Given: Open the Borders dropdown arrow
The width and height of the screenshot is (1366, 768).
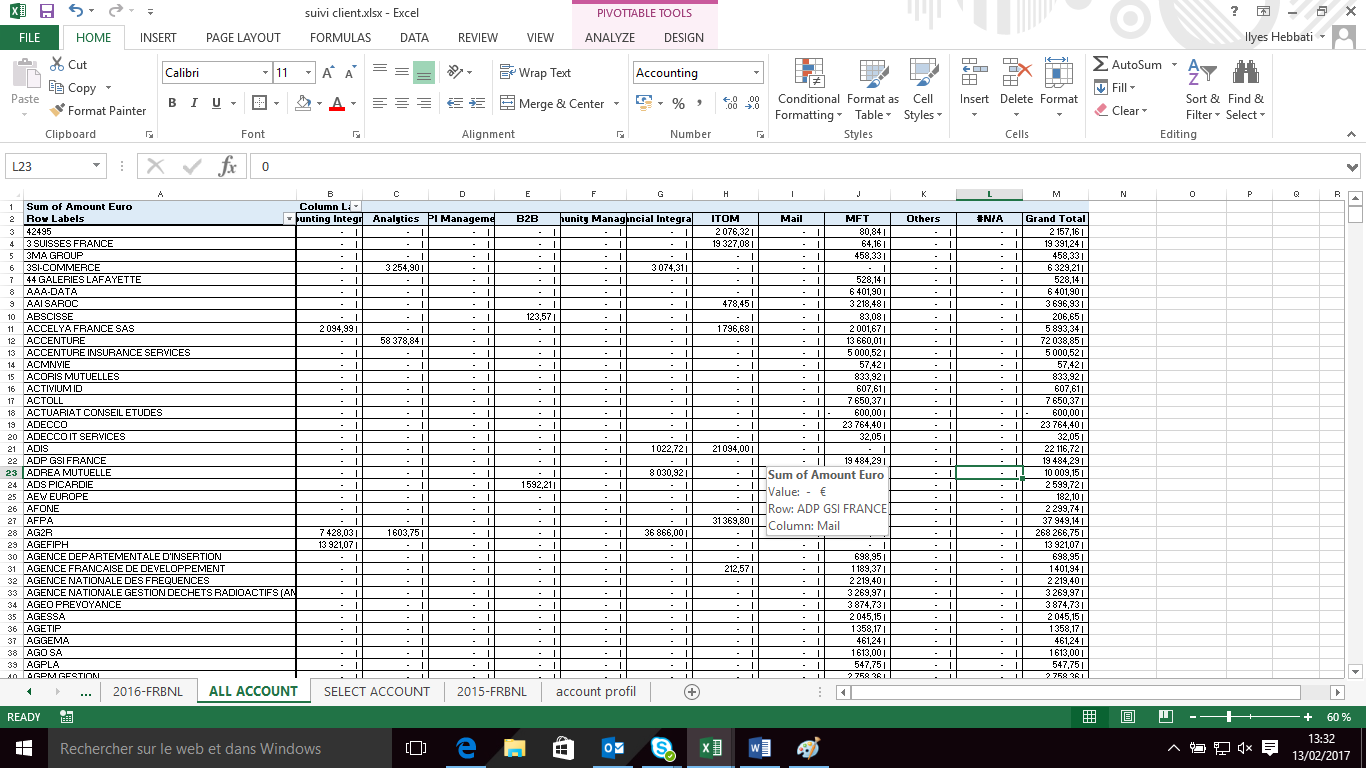Looking at the screenshot, I should pyautogui.click(x=276, y=104).
